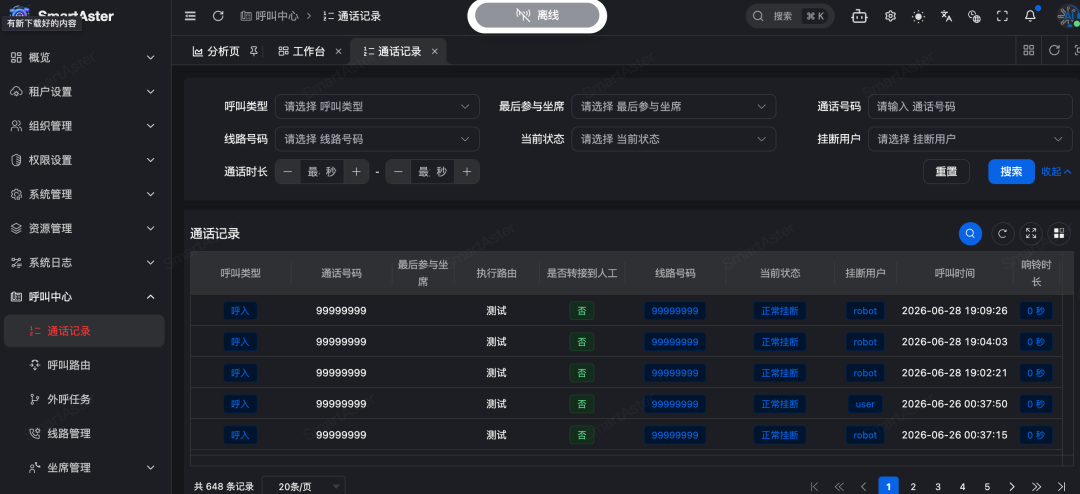Refresh the current tab via tab-bar icon
The height and width of the screenshot is (494, 1080).
point(1054,50)
